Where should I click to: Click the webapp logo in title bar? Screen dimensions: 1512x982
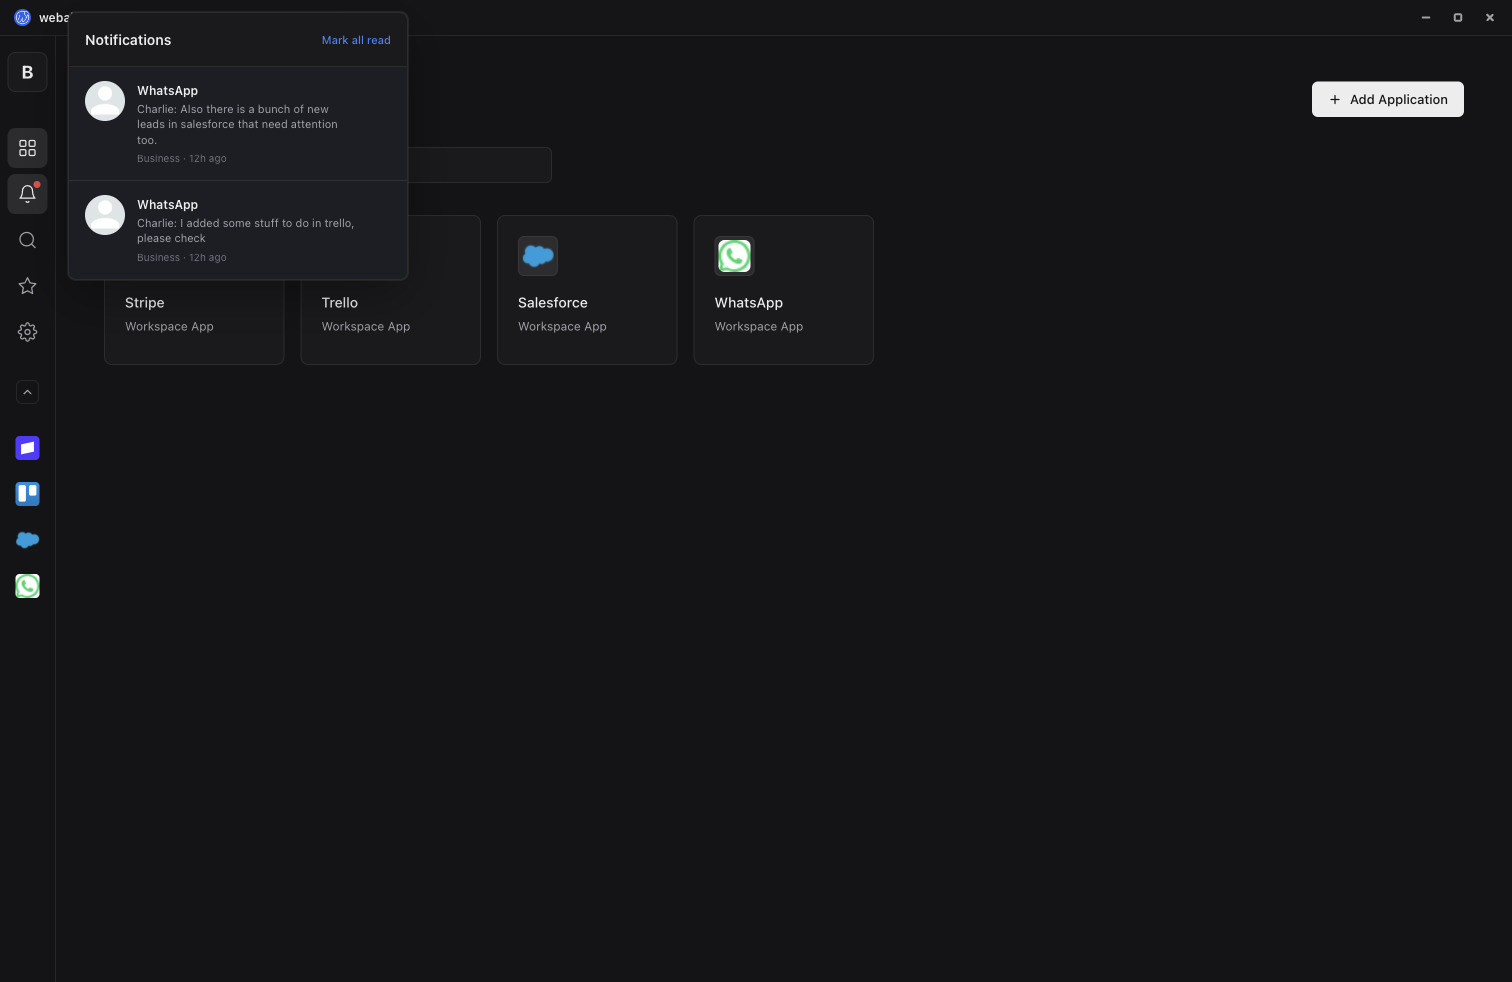pos(22,17)
